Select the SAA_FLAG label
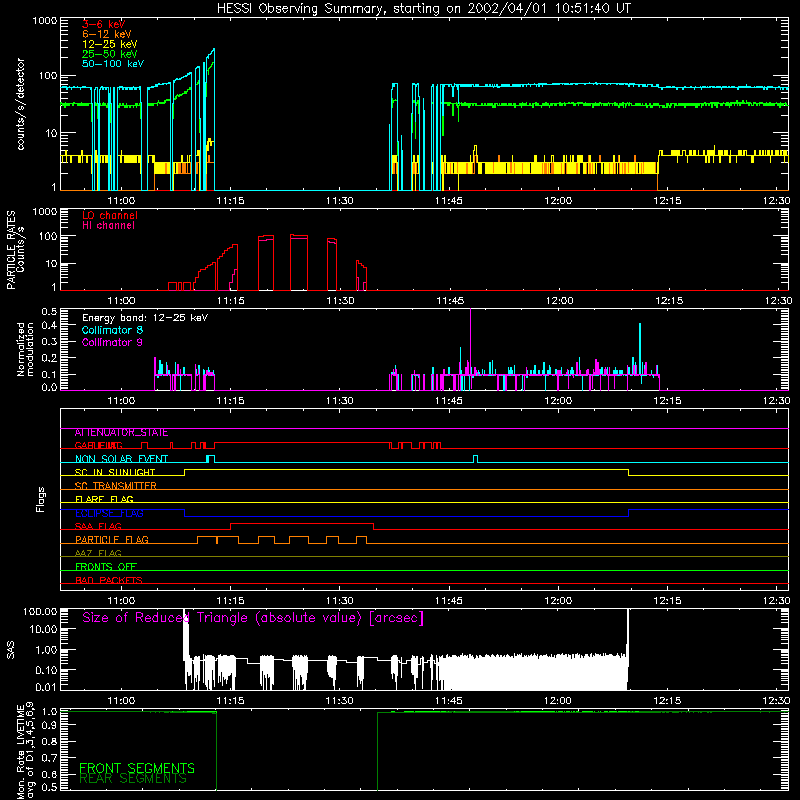The image size is (800, 800). tap(98, 527)
